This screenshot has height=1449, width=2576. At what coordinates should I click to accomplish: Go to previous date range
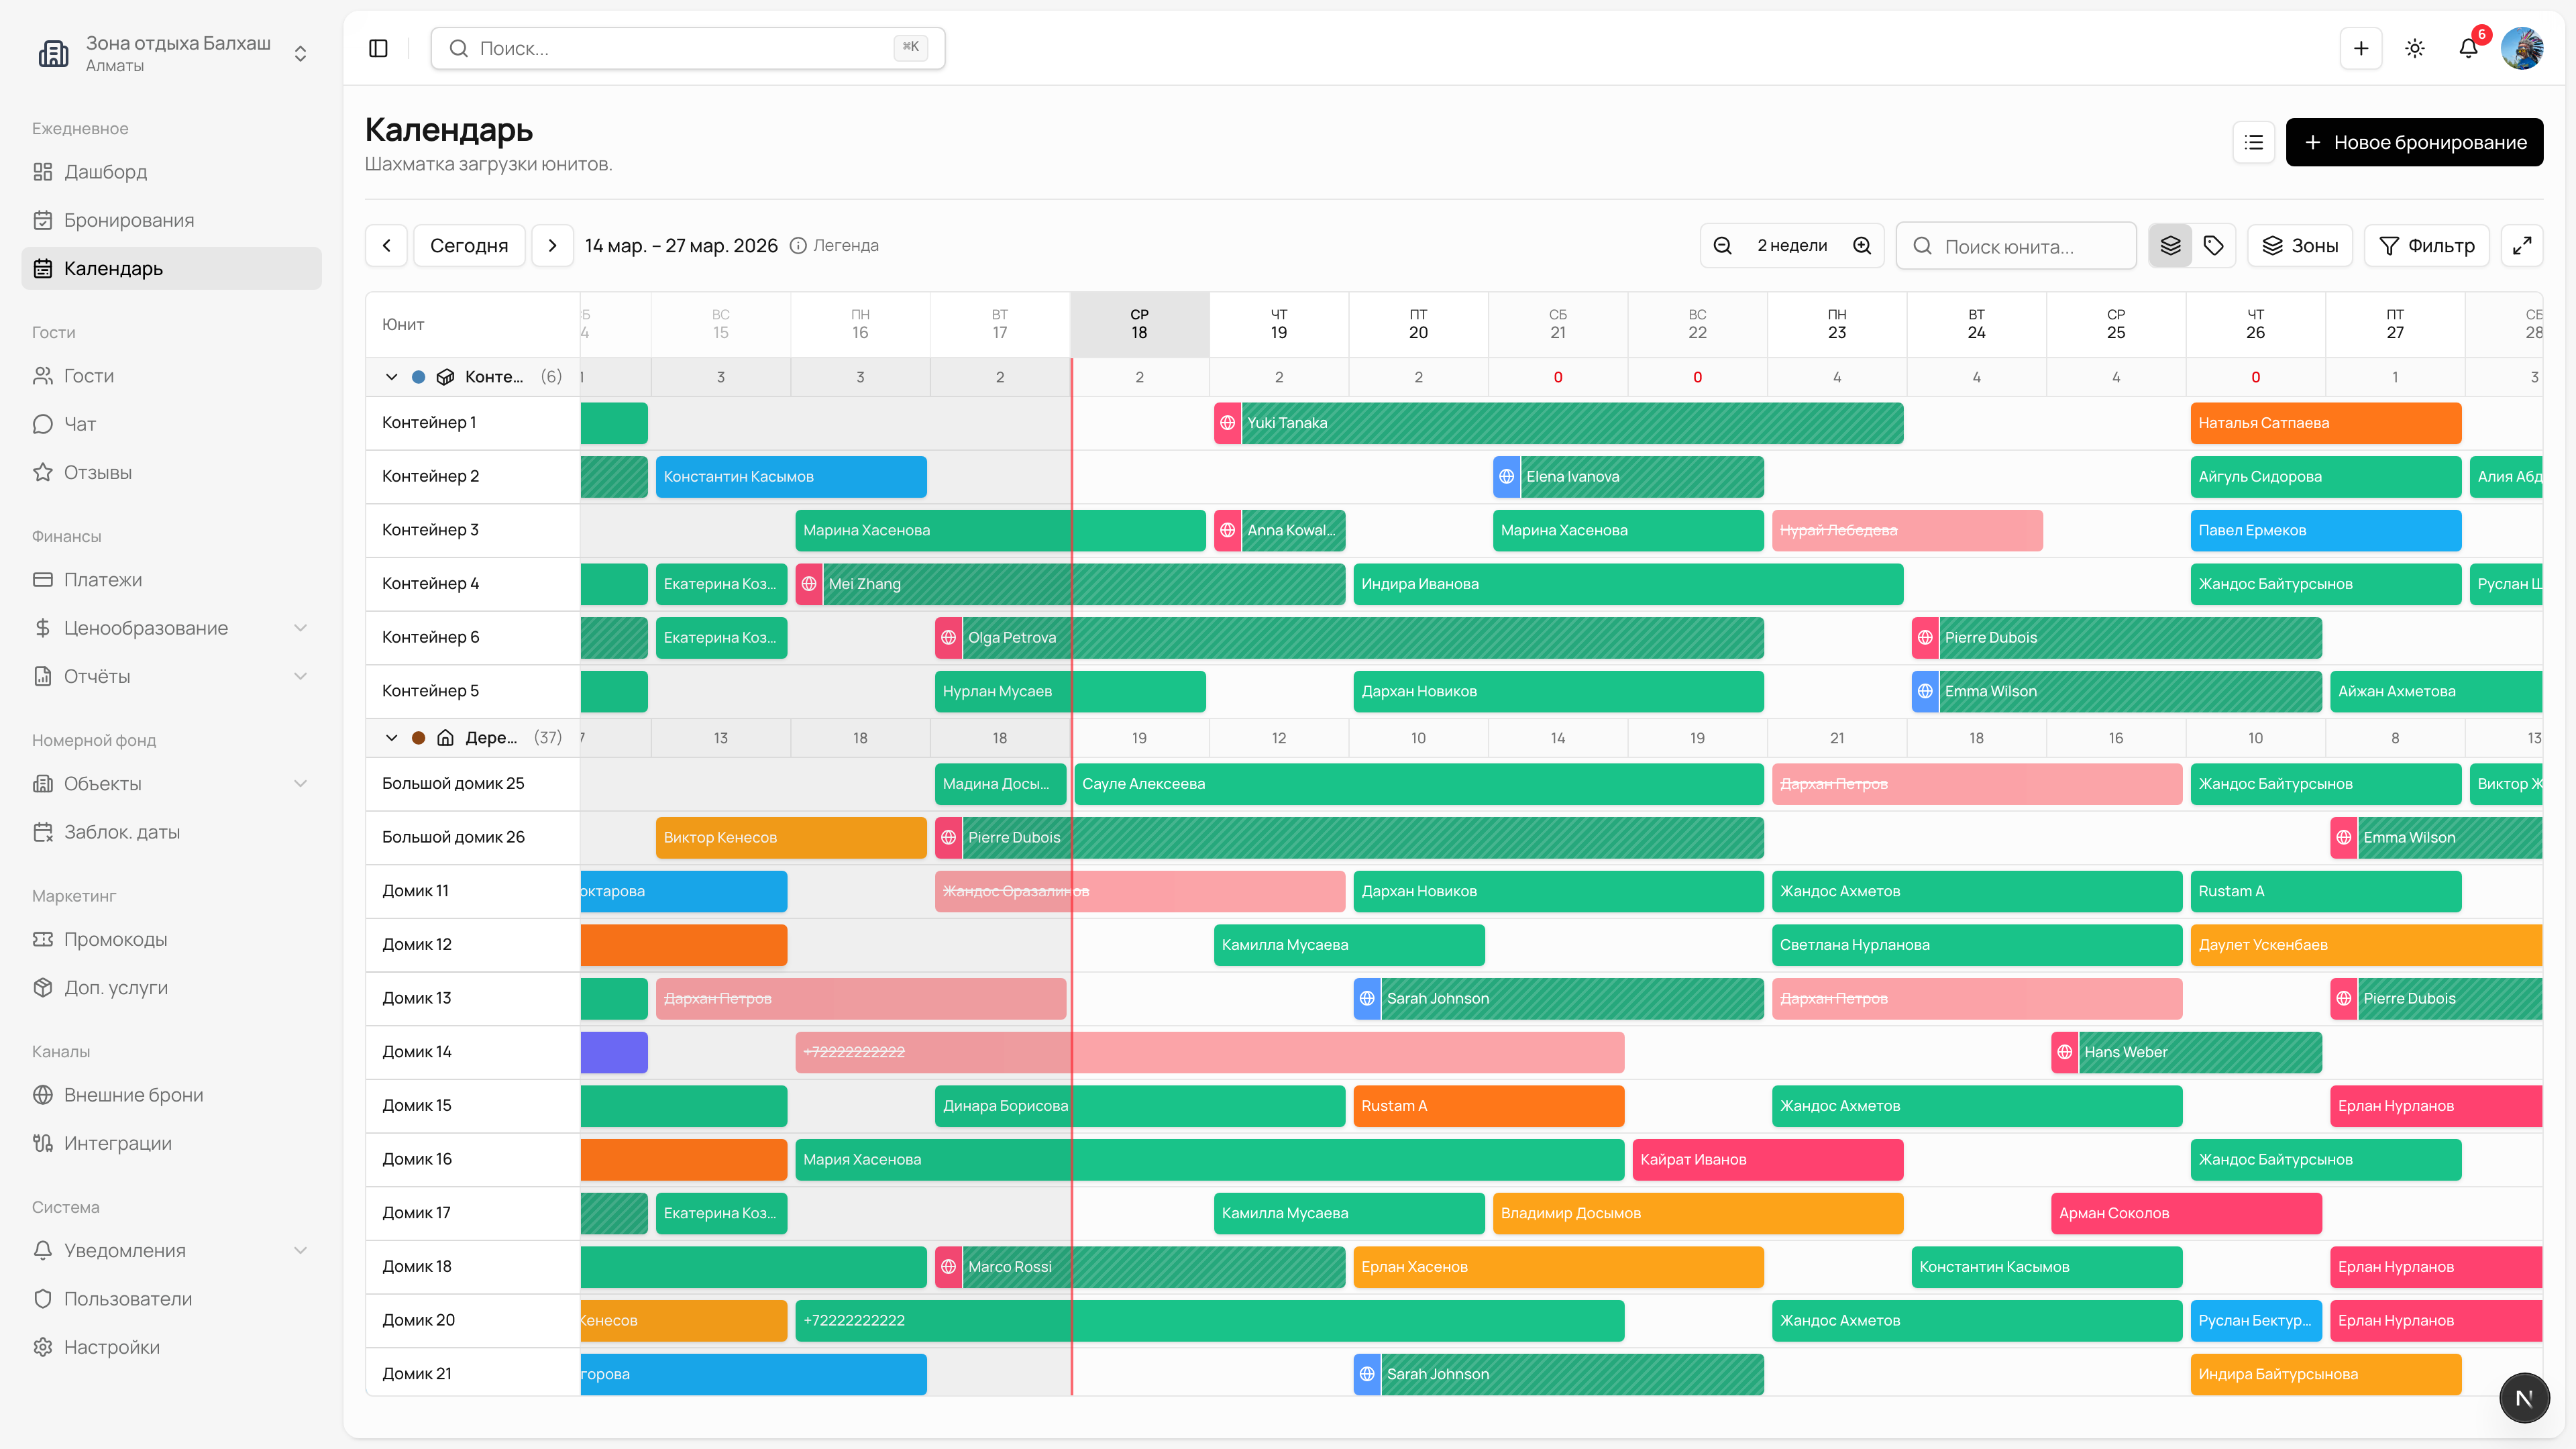click(x=386, y=246)
